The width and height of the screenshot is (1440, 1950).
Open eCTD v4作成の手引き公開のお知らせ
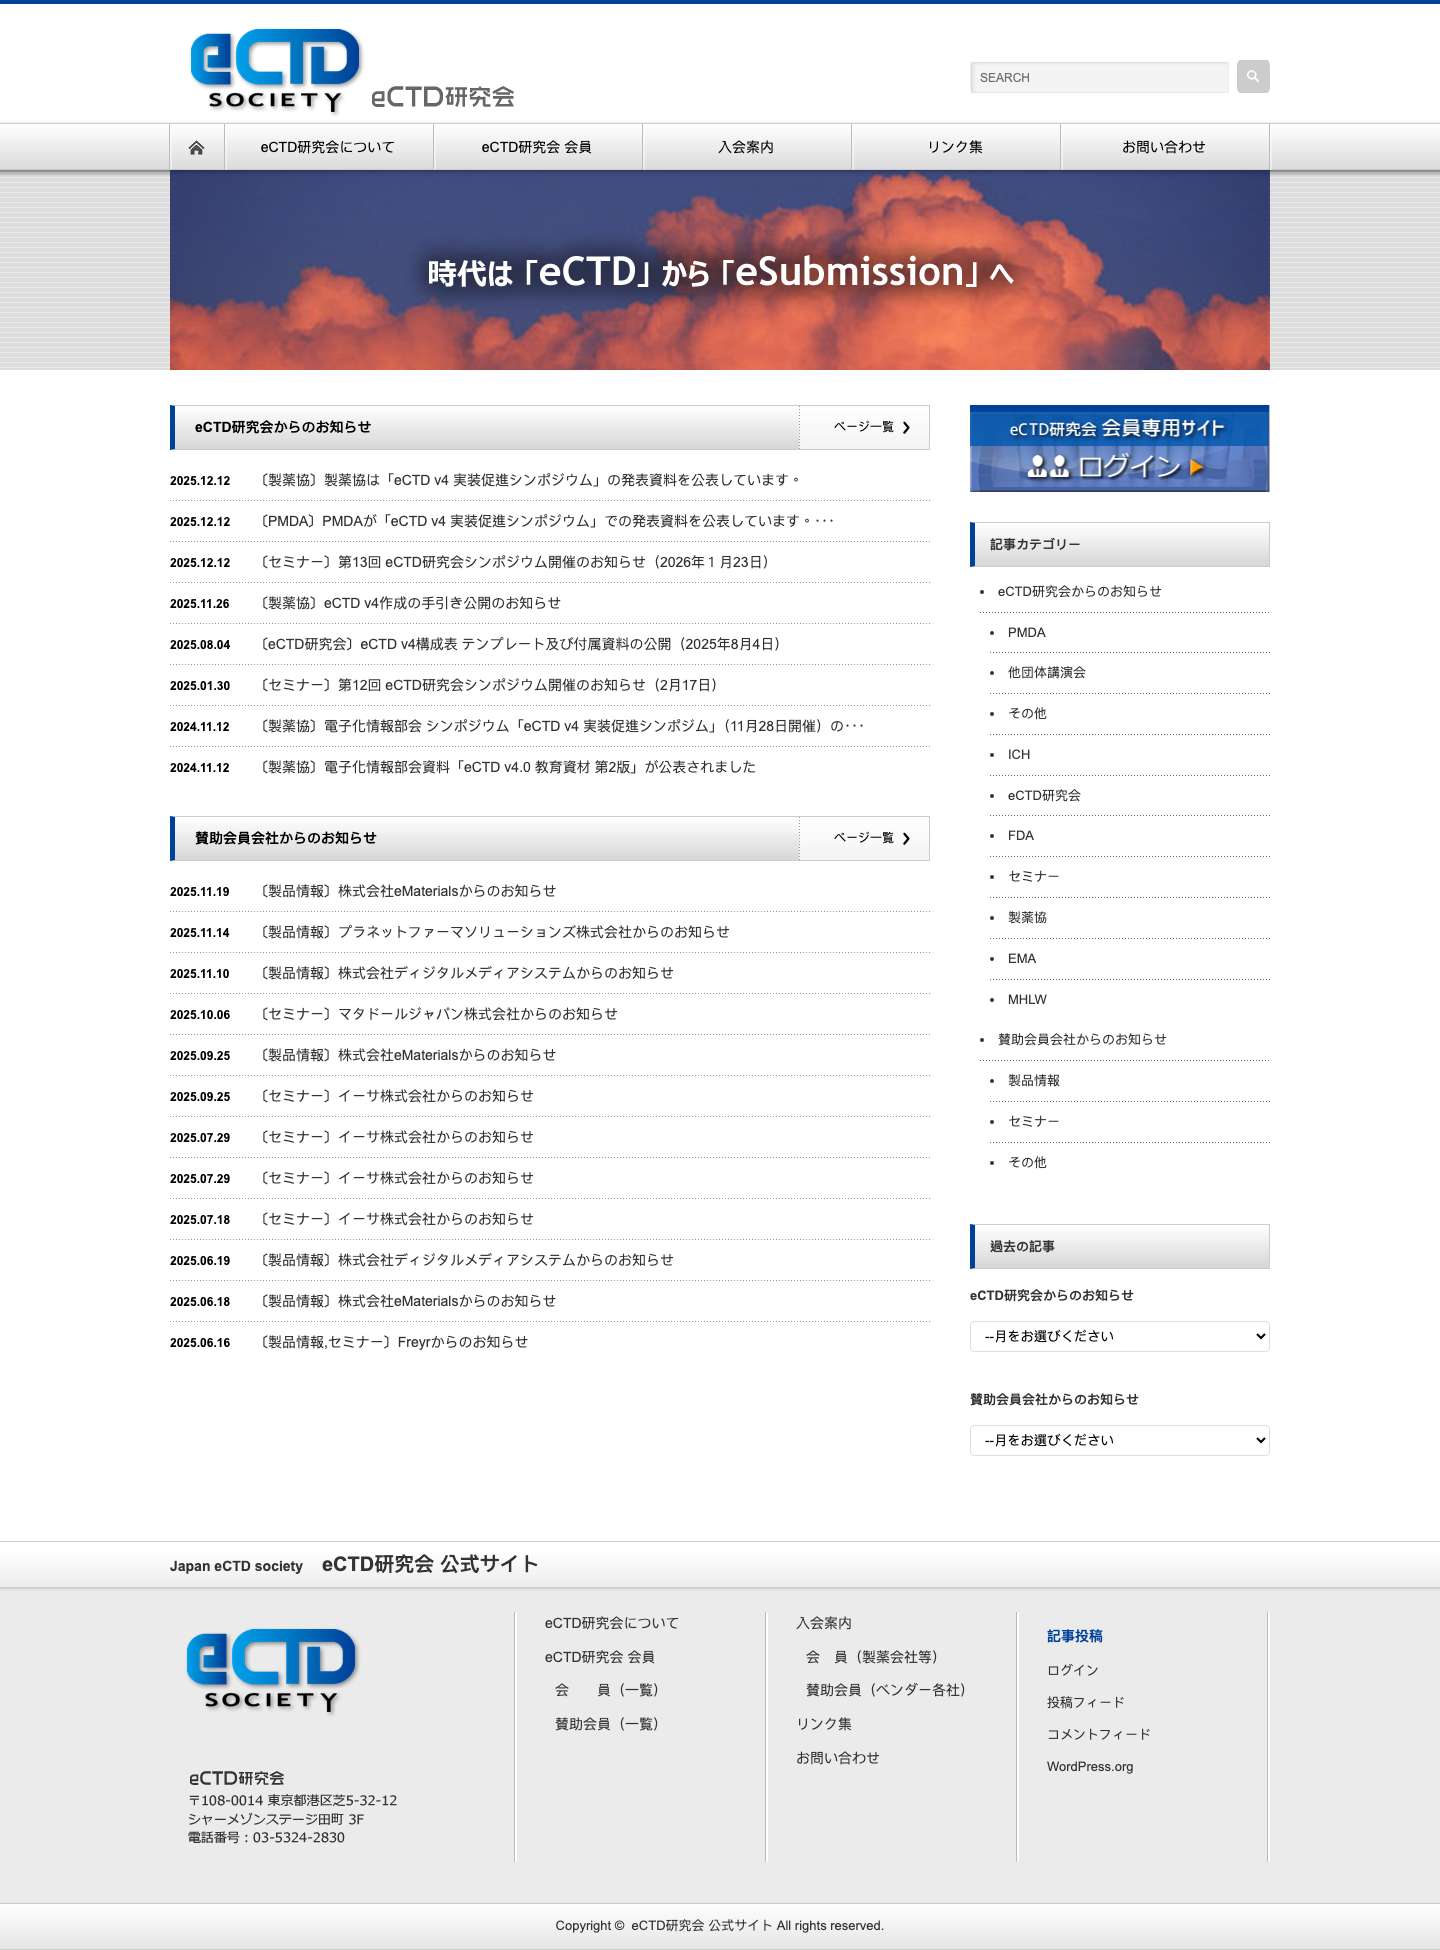pyautogui.click(x=411, y=603)
